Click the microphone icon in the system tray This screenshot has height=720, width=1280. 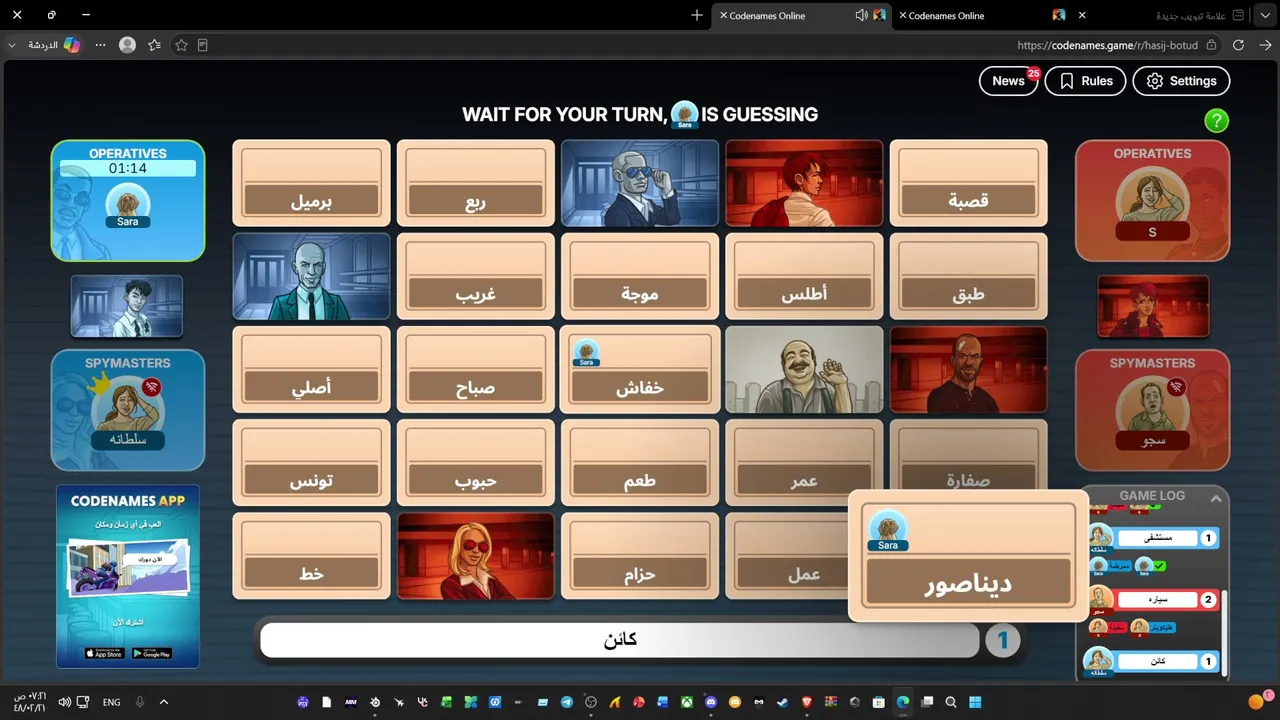pos(140,702)
